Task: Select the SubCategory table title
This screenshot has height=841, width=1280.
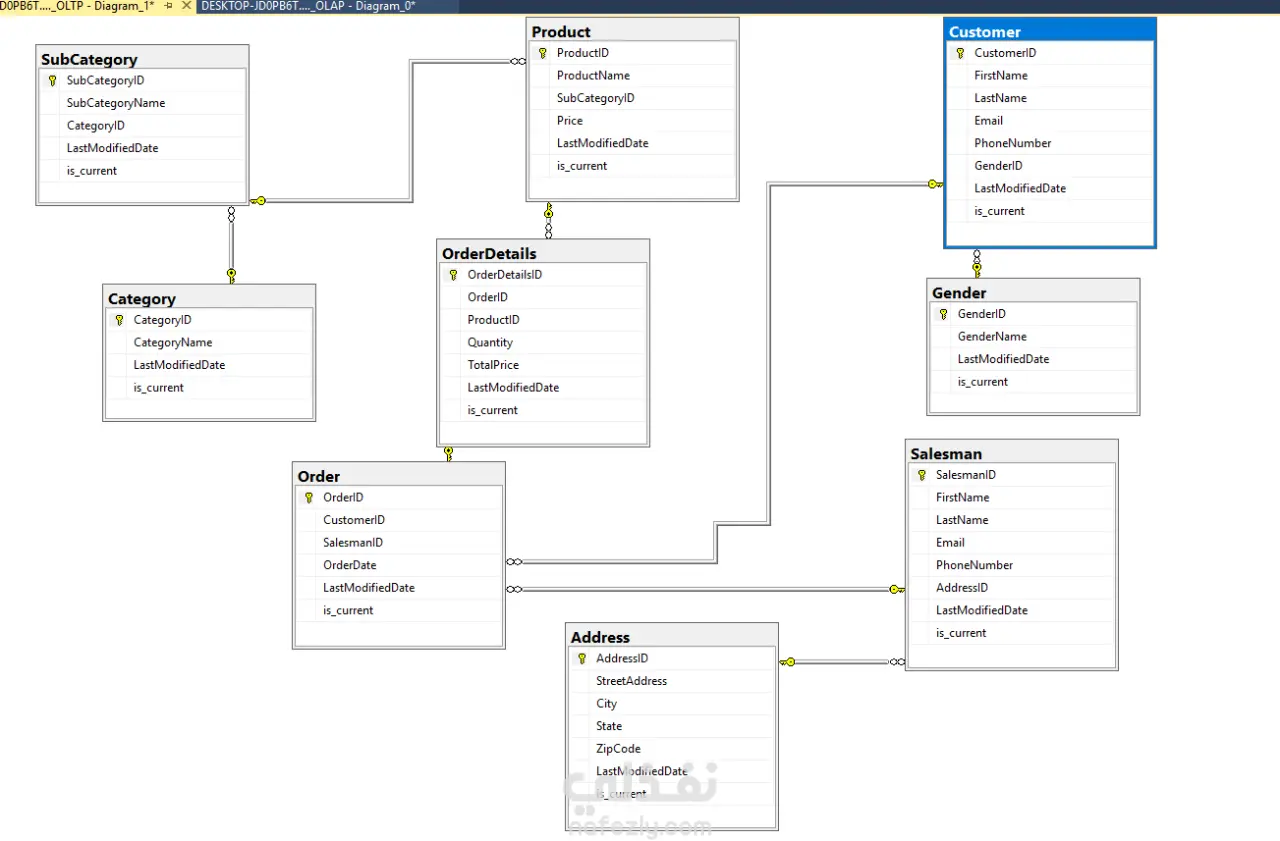Action: 89,59
